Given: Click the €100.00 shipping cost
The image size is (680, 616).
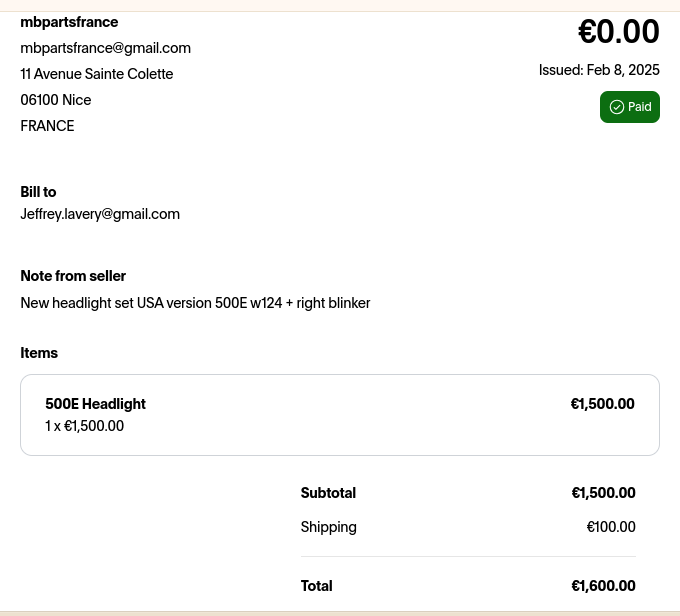Looking at the screenshot, I should pyautogui.click(x=610, y=527).
